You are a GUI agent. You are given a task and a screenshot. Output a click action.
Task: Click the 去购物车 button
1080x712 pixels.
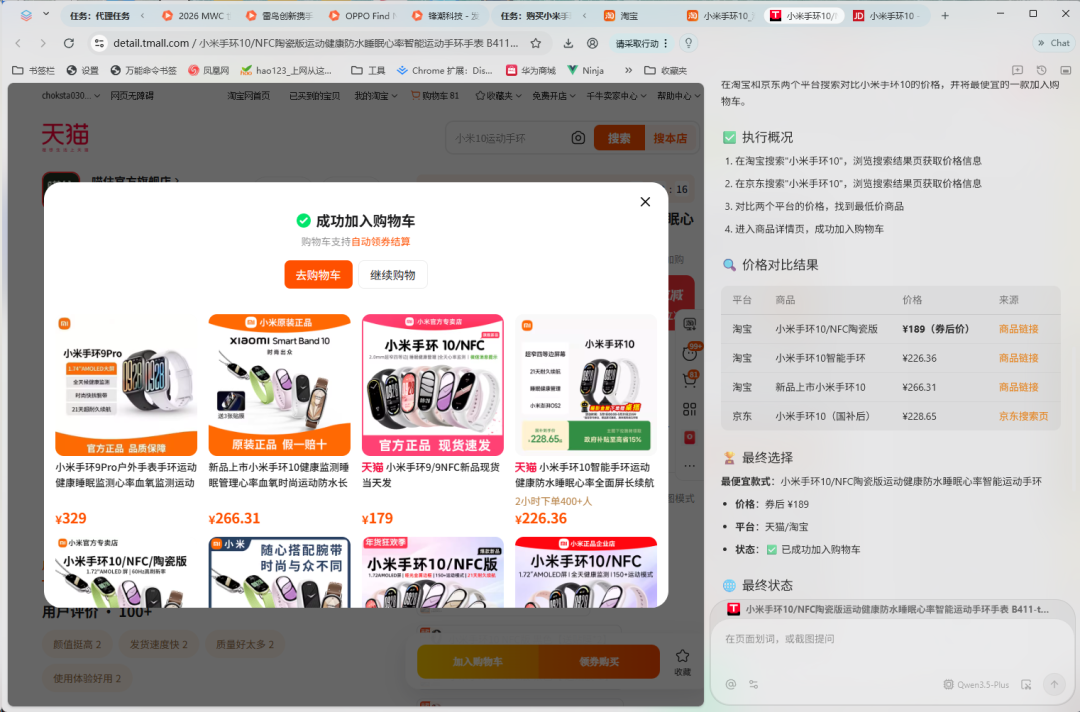318,275
